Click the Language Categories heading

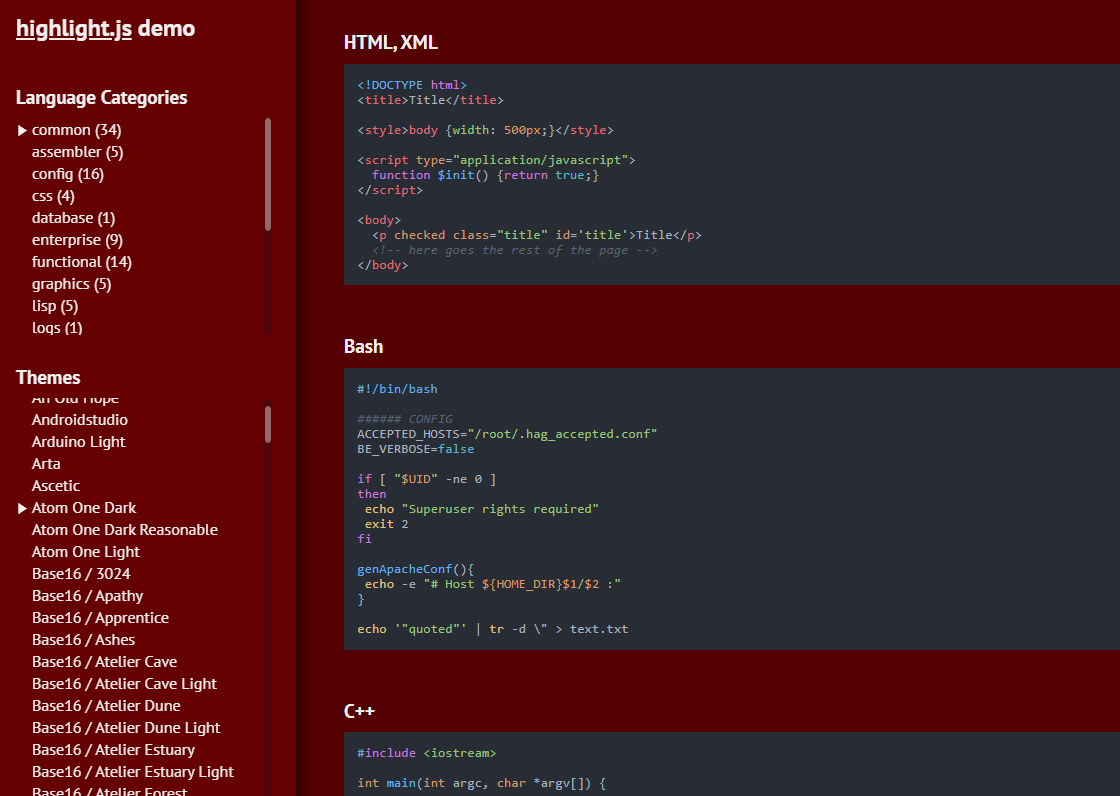pyautogui.click(x=101, y=98)
